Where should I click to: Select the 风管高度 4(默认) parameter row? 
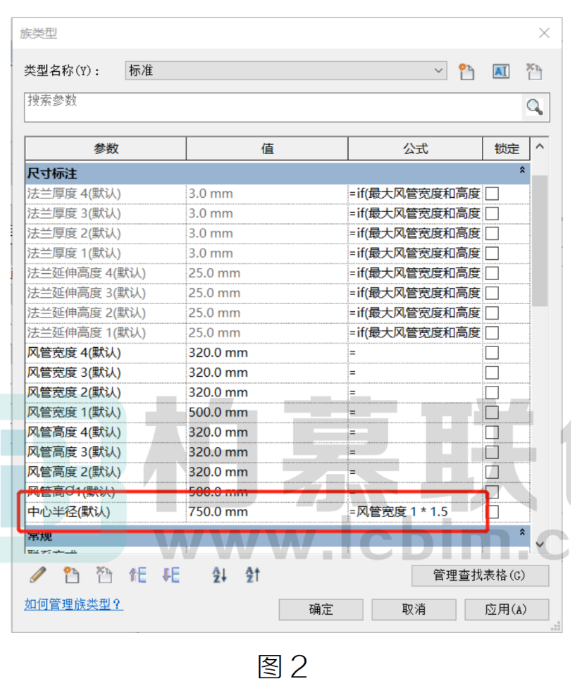tap(277, 432)
